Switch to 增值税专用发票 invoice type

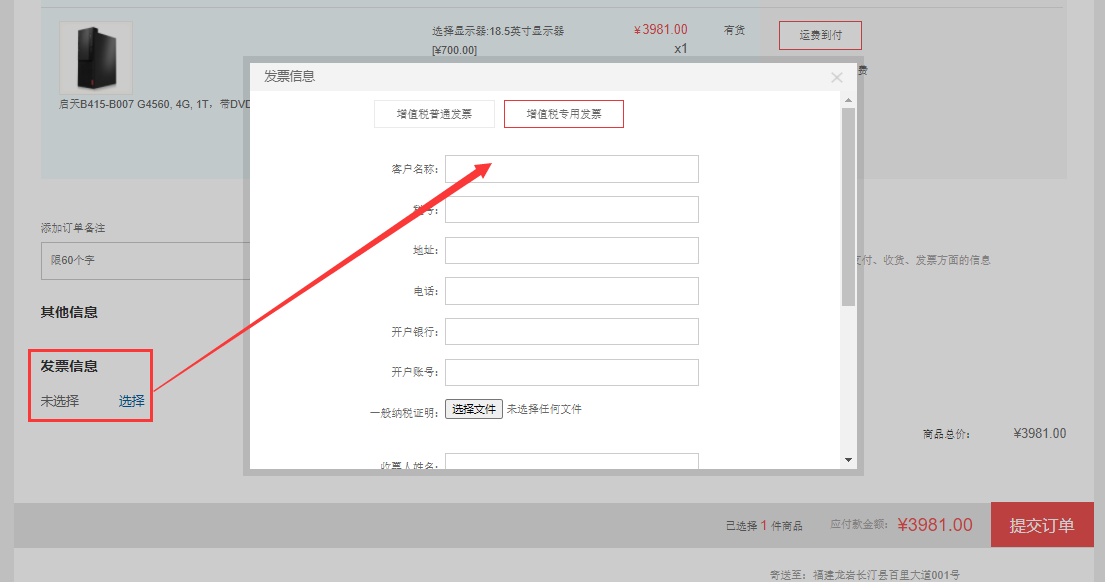(563, 113)
